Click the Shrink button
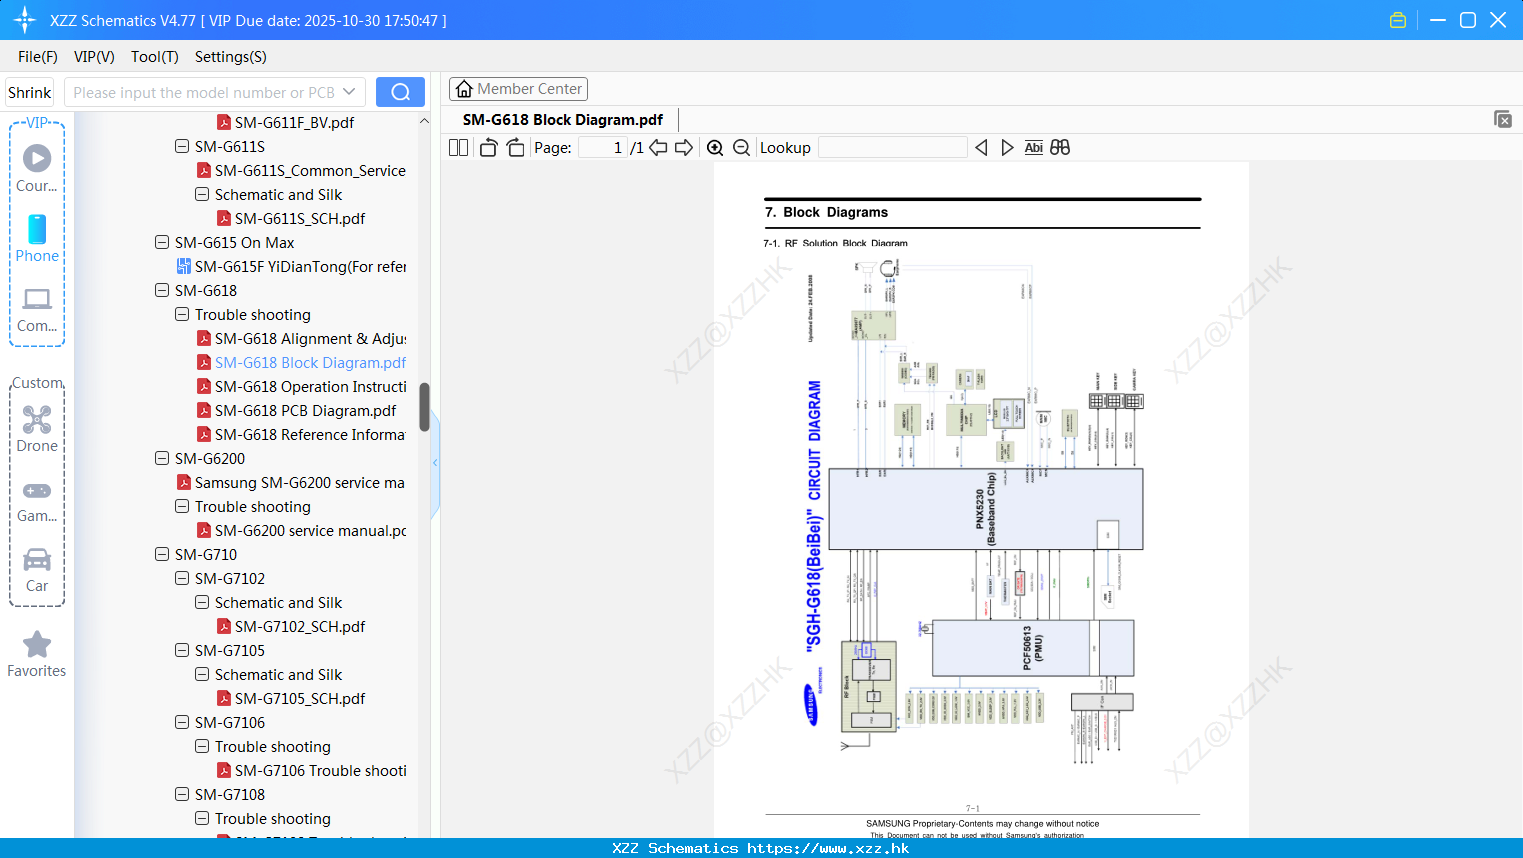Screen dimensions: 1523x858 (29, 92)
